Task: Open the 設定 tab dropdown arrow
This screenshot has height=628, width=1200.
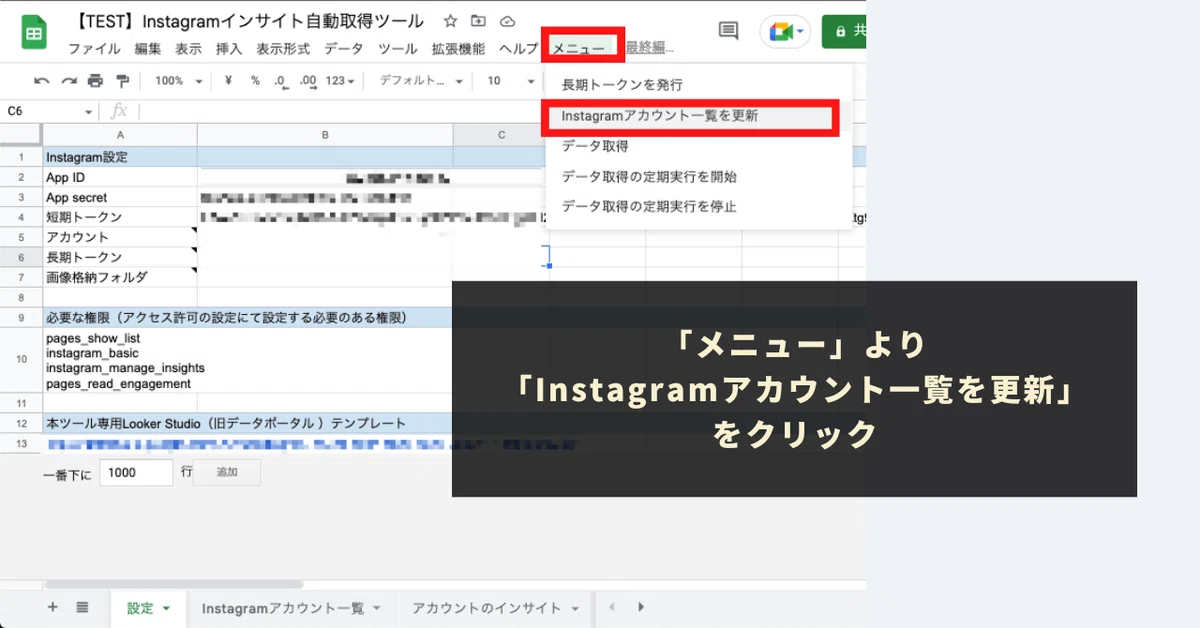Action: pyautogui.click(x=166, y=608)
